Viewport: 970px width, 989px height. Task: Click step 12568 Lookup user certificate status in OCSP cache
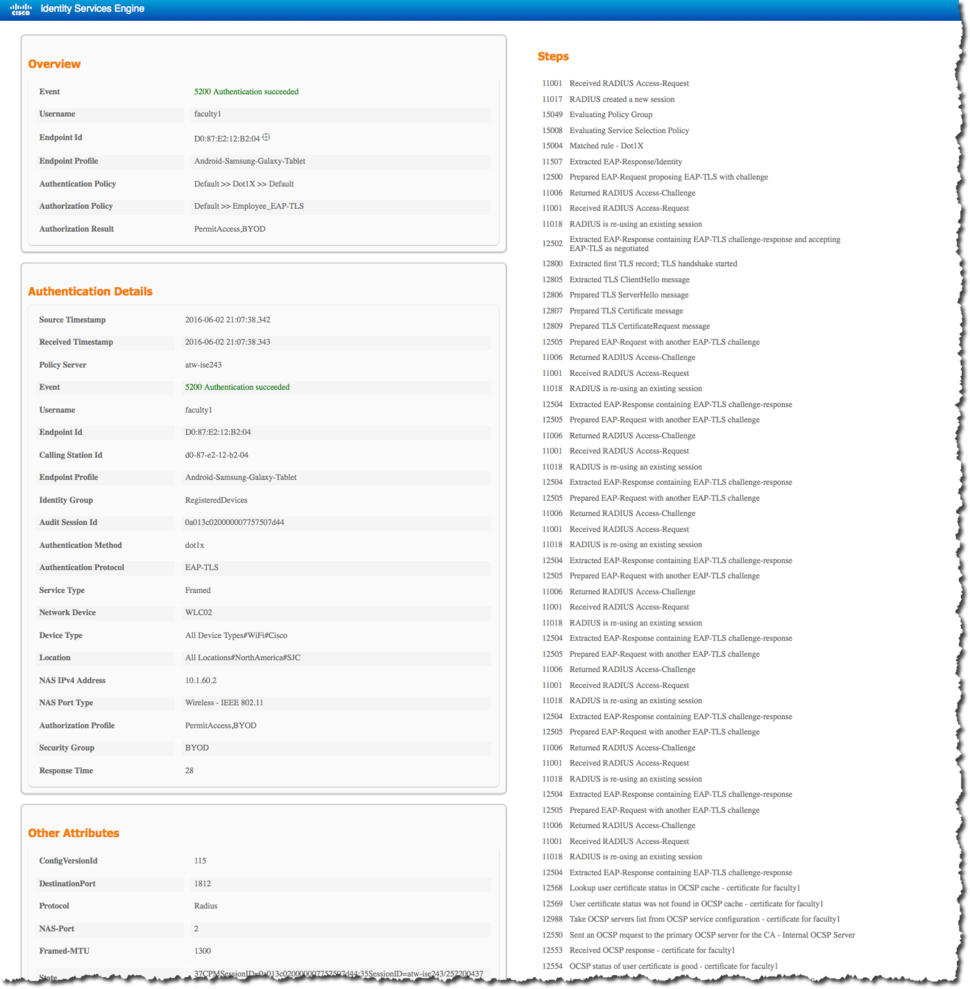click(671, 888)
